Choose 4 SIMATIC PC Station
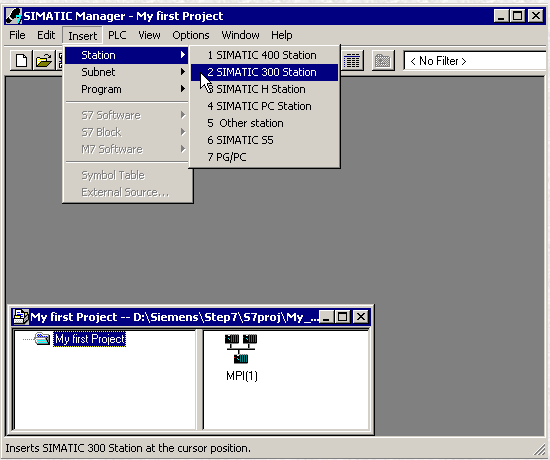 [264, 106]
